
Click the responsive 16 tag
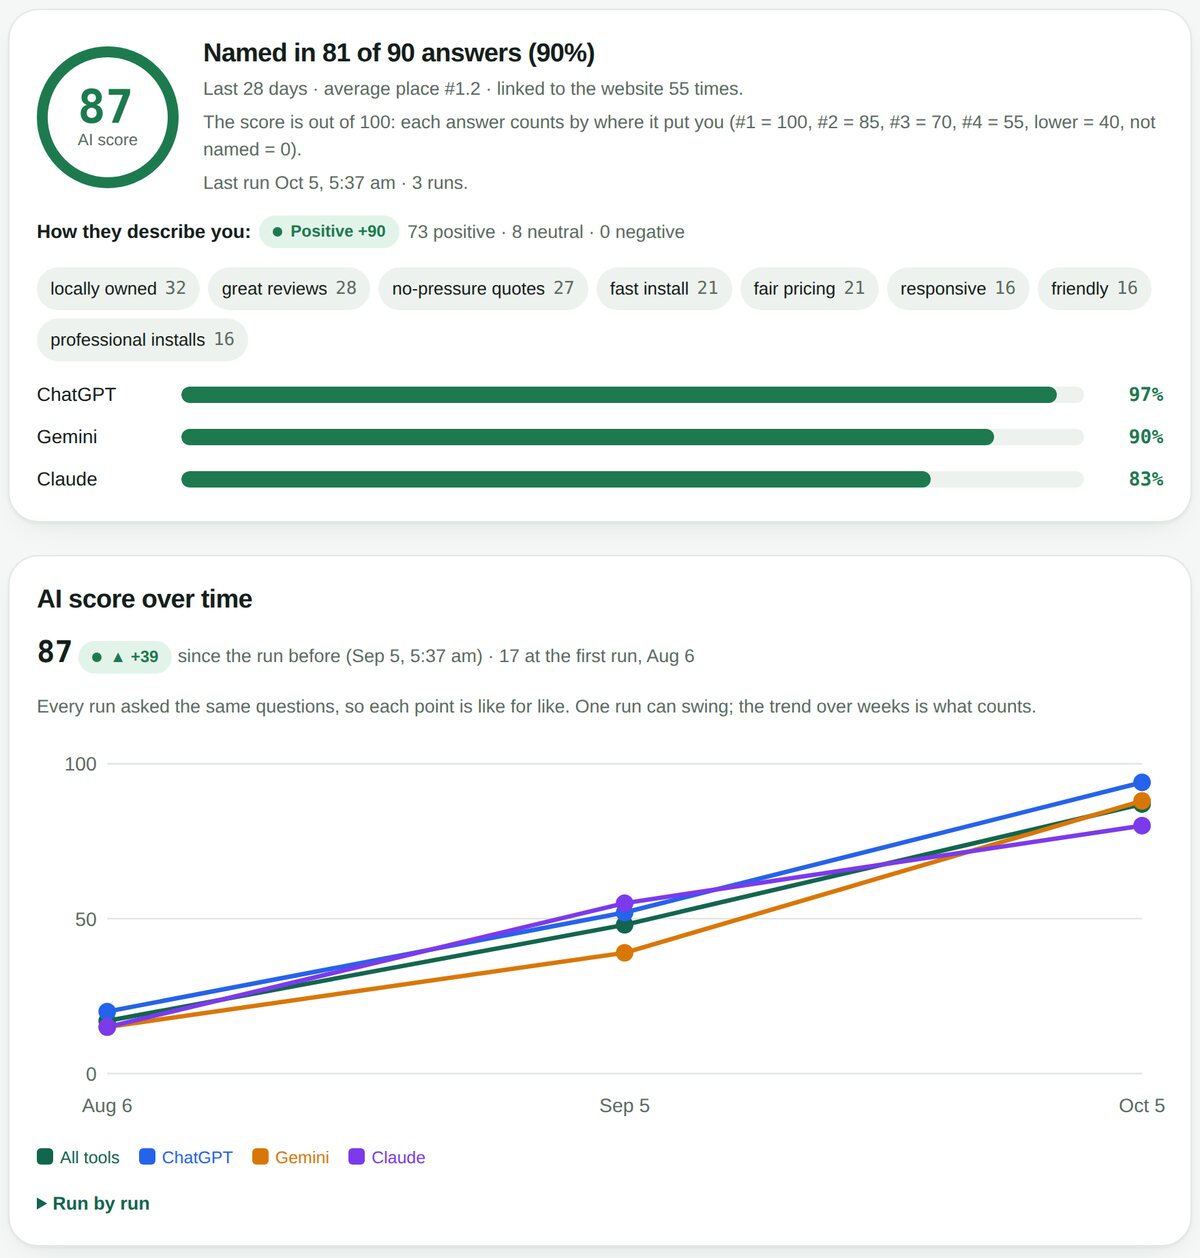(958, 288)
